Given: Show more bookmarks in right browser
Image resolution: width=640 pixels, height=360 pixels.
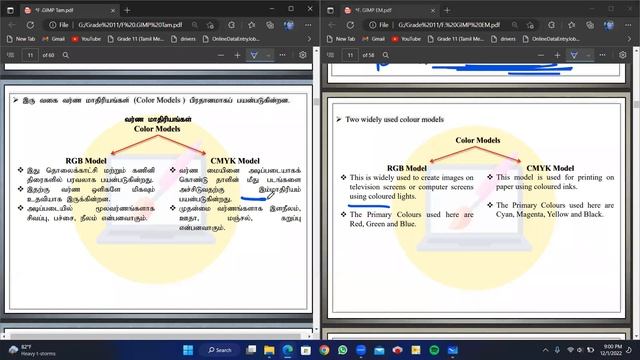Looking at the screenshot, I should click(629, 39).
